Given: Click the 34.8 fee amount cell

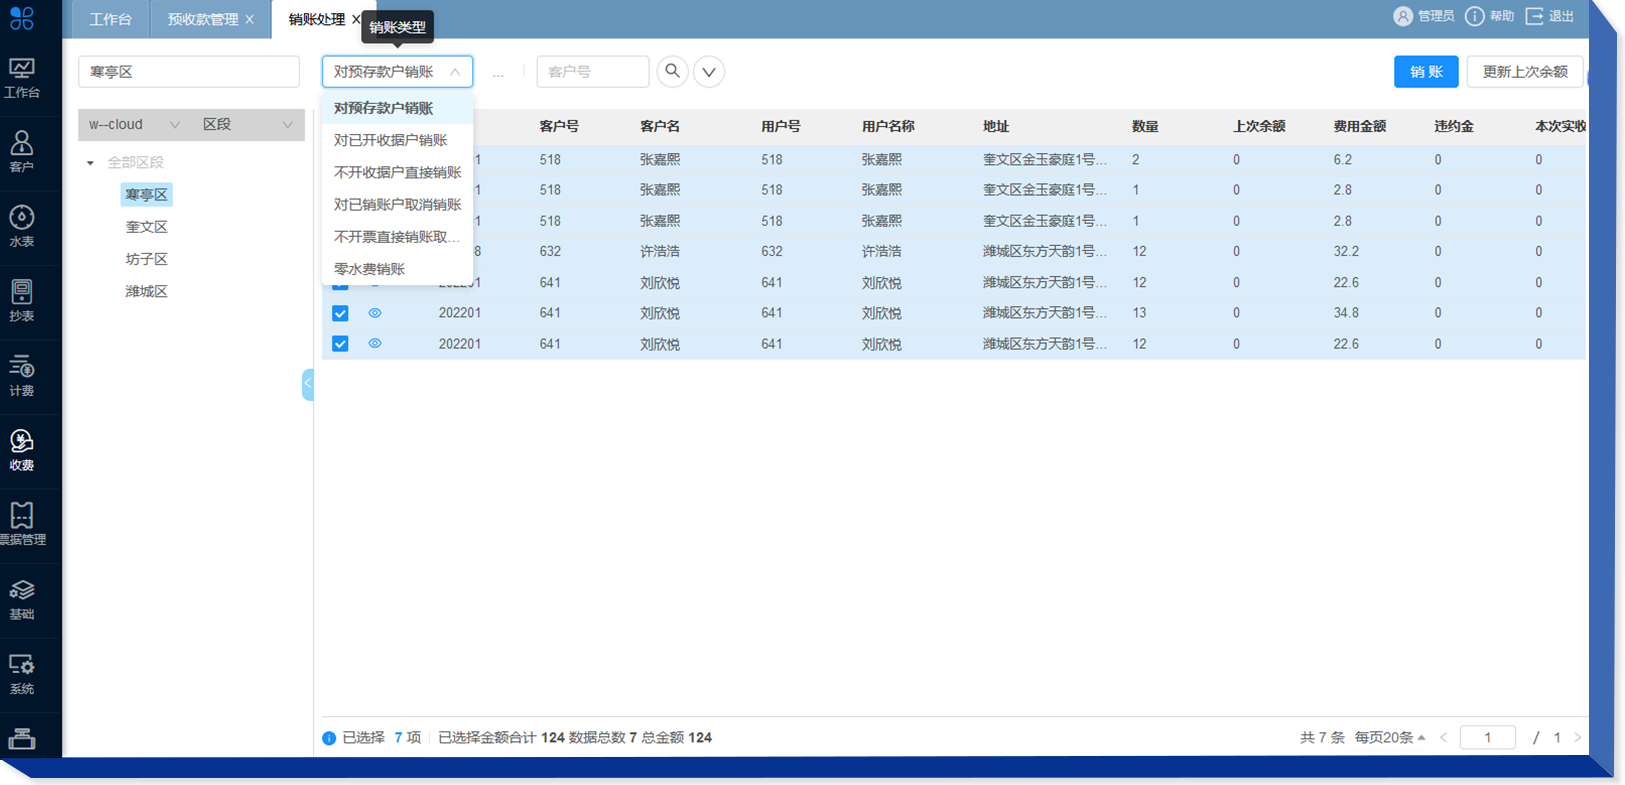Looking at the screenshot, I should tap(1346, 313).
